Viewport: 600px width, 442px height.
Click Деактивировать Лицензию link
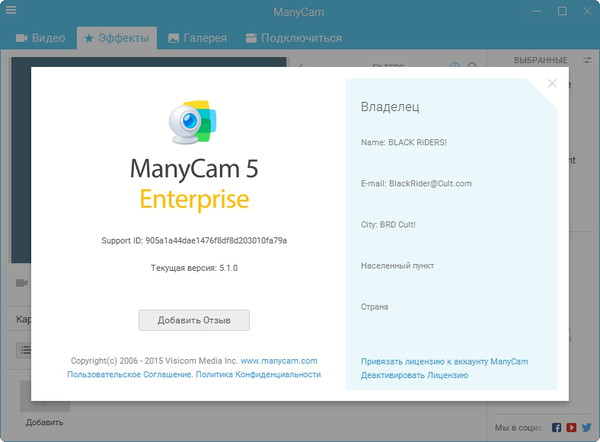[414, 375]
